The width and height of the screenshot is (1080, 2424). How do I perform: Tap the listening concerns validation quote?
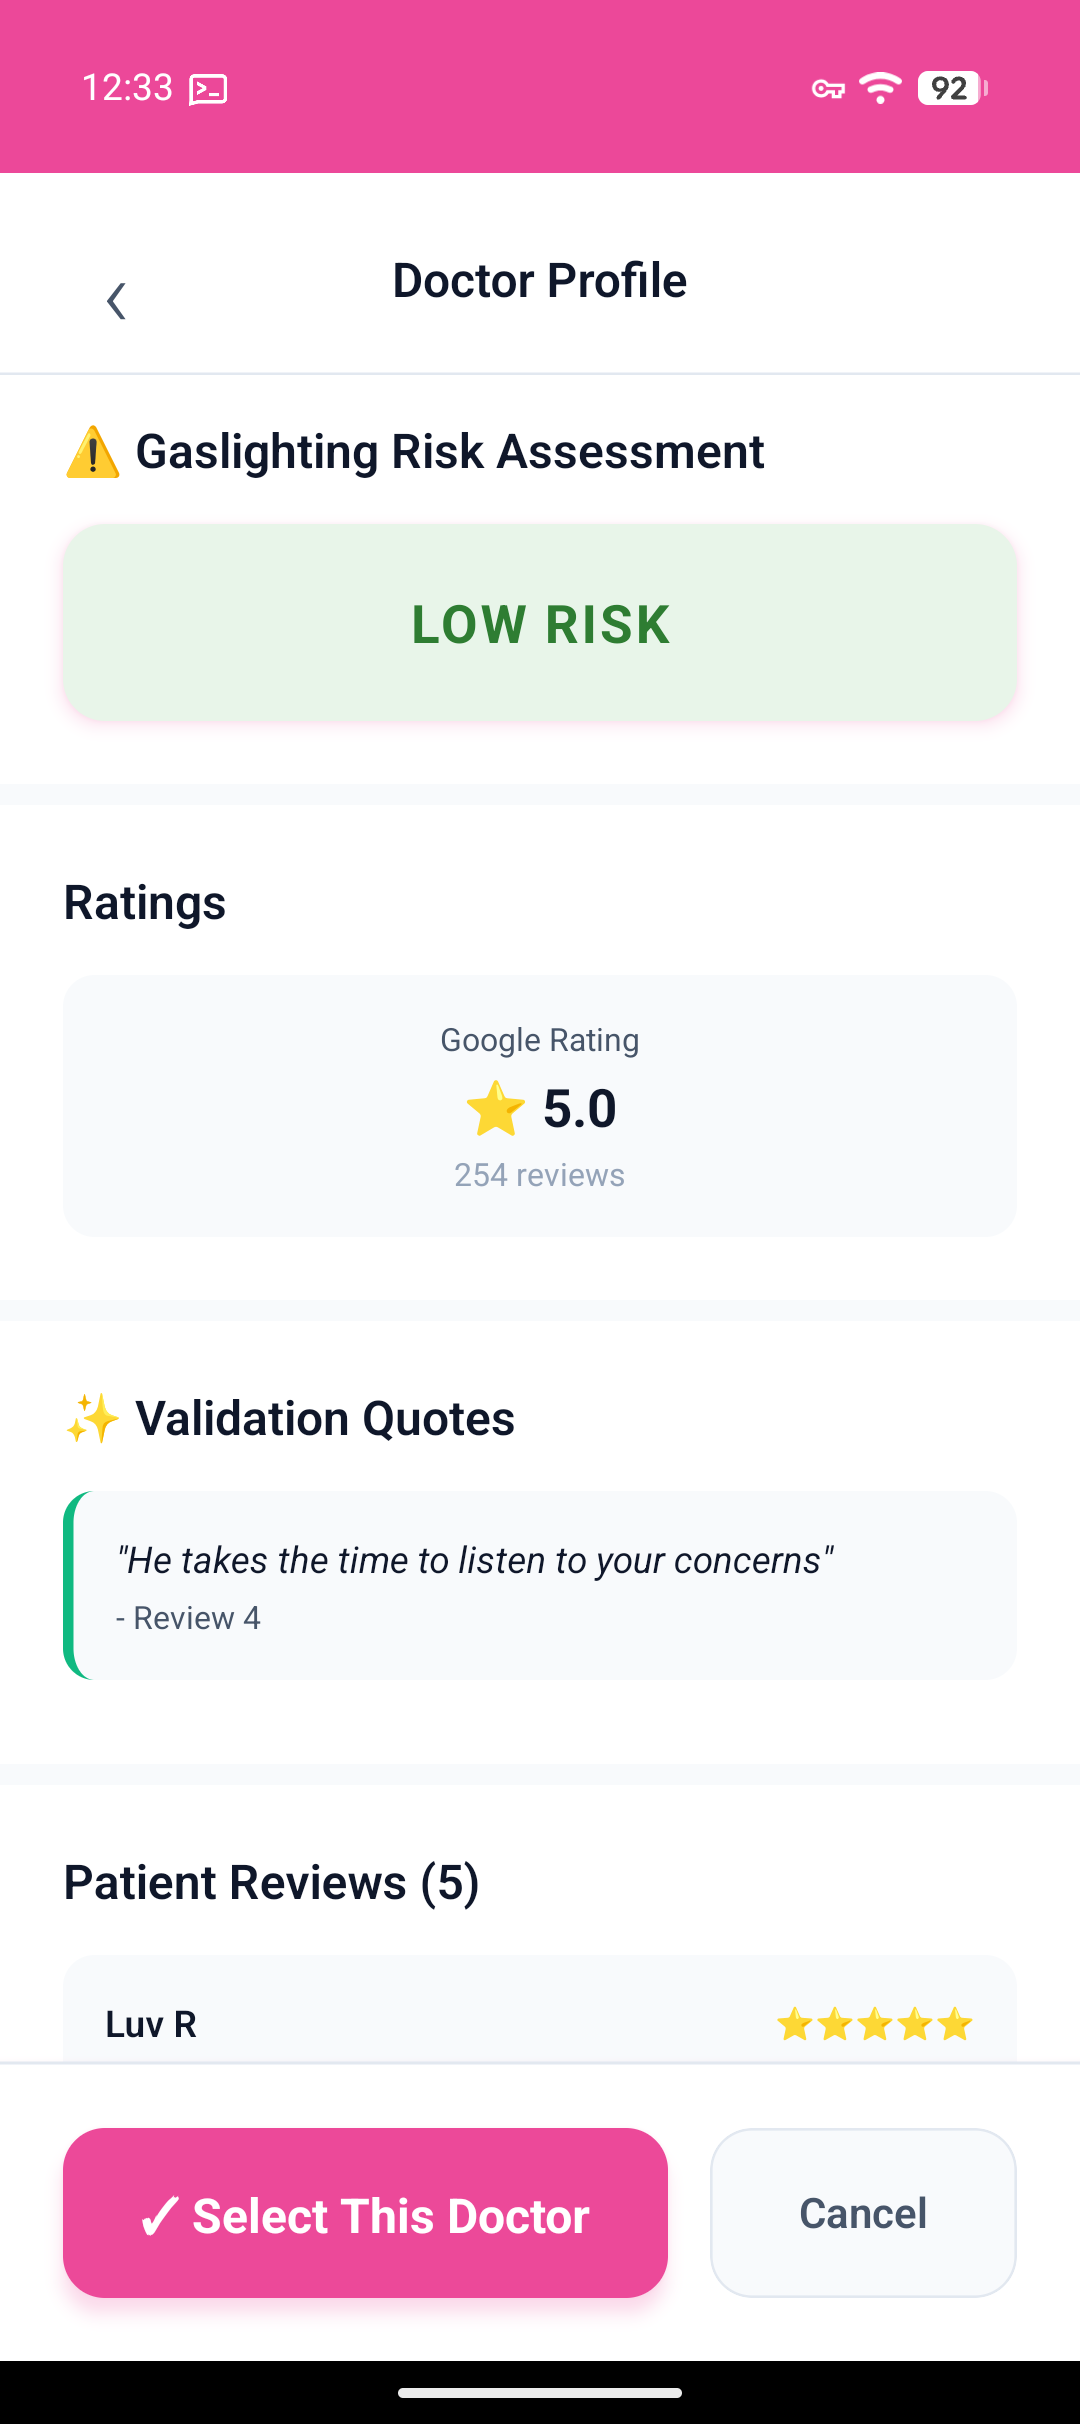point(475,1560)
